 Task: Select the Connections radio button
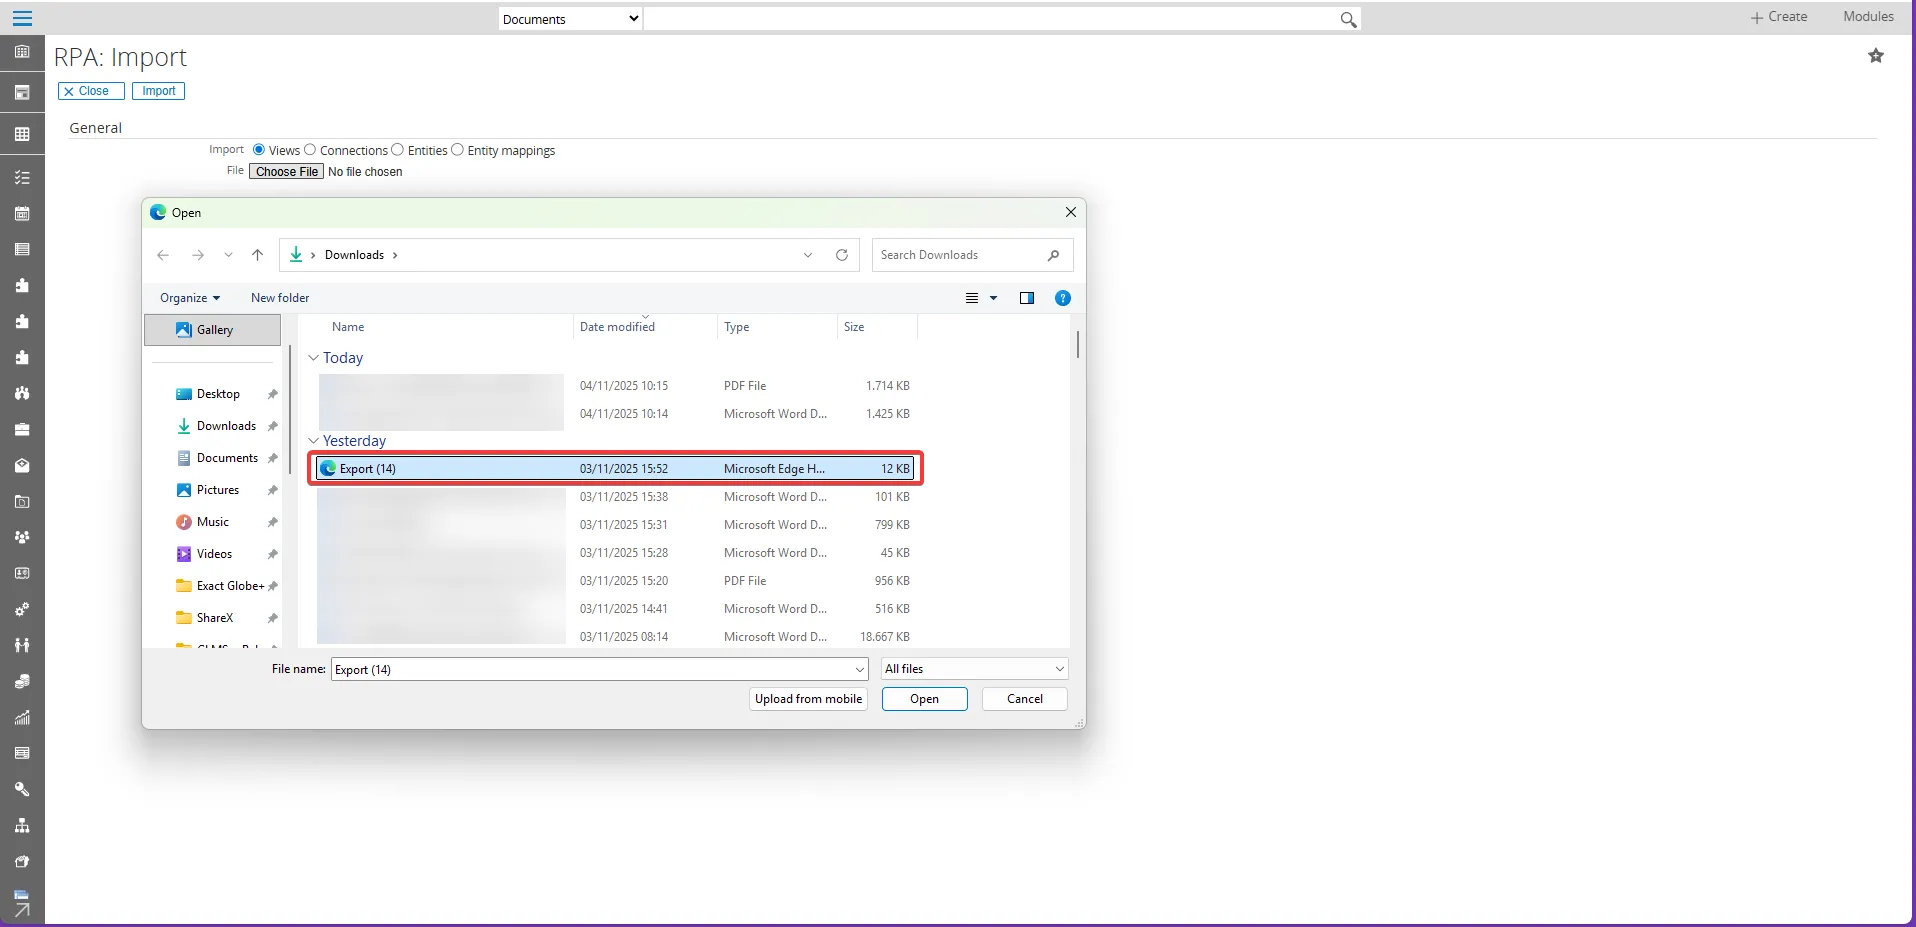pos(310,150)
